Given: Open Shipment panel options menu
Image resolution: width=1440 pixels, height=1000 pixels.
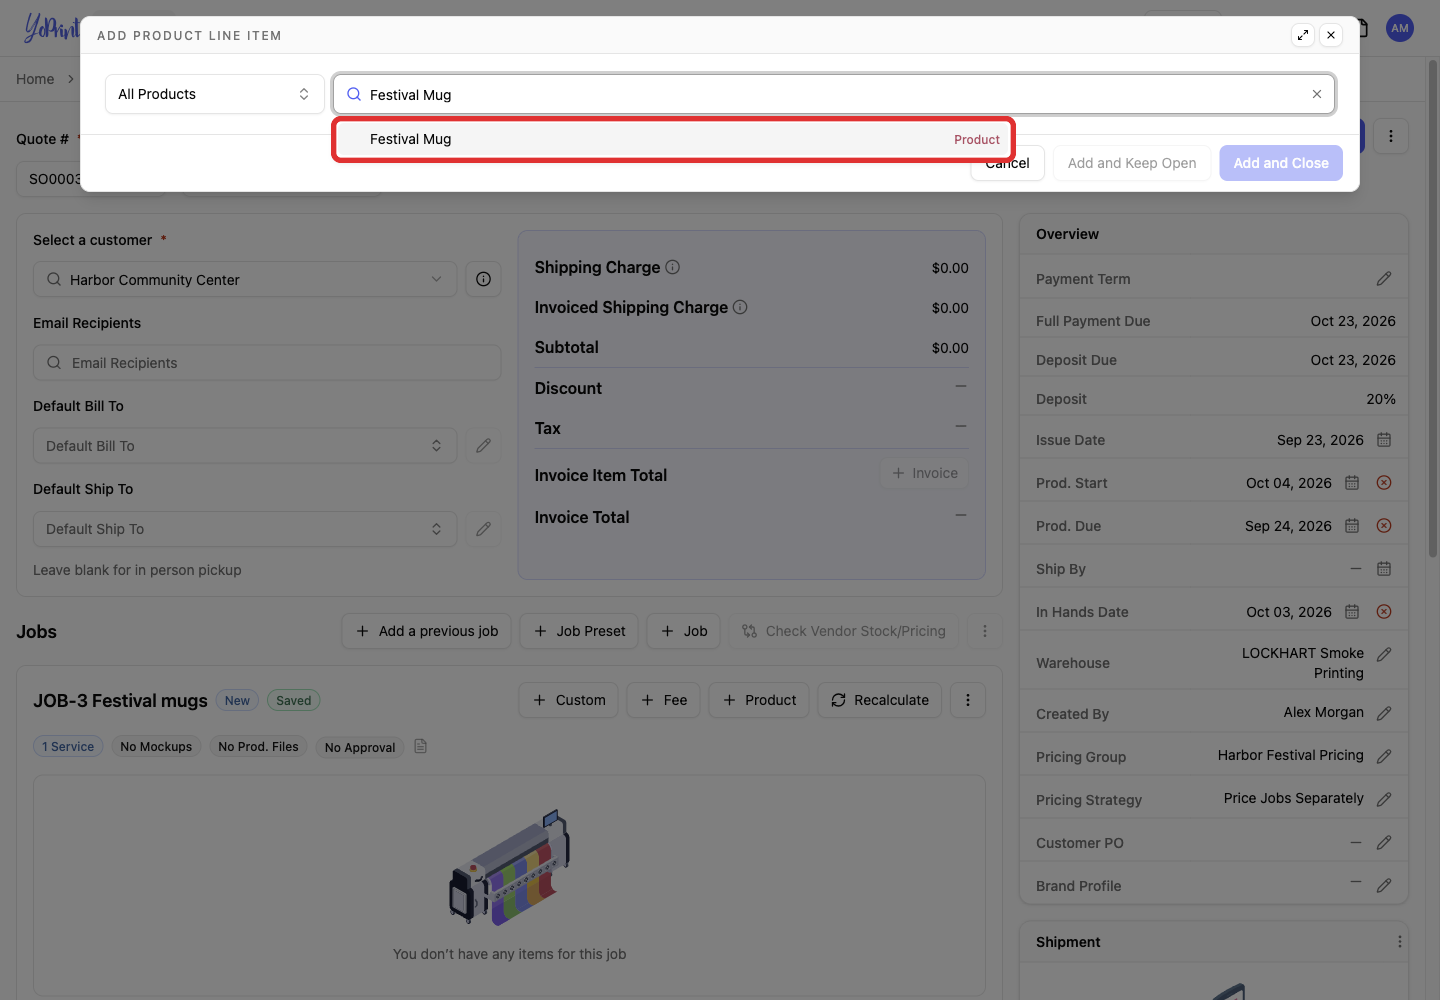Looking at the screenshot, I should tap(1399, 942).
